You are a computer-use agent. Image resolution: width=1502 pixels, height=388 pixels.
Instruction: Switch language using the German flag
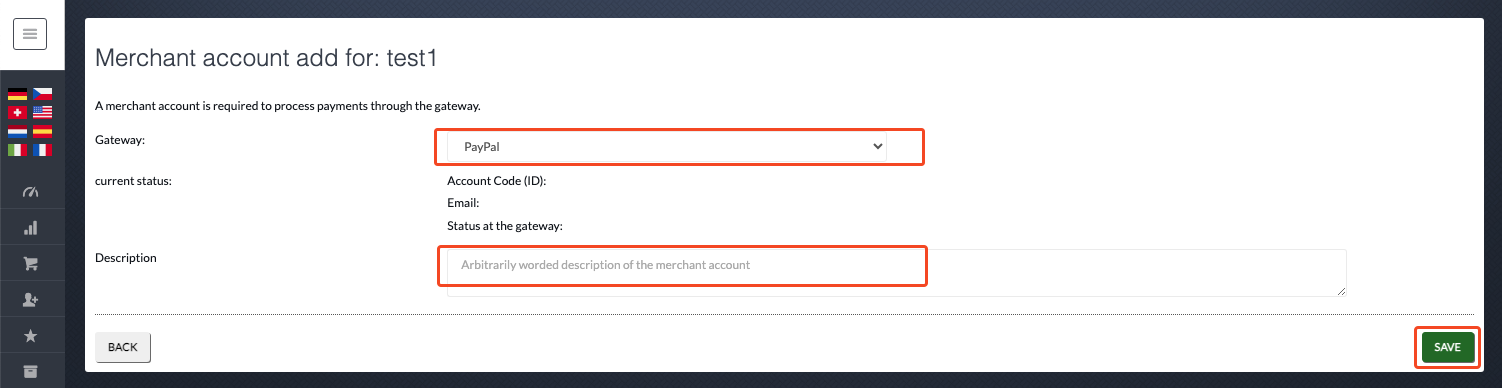point(17,94)
